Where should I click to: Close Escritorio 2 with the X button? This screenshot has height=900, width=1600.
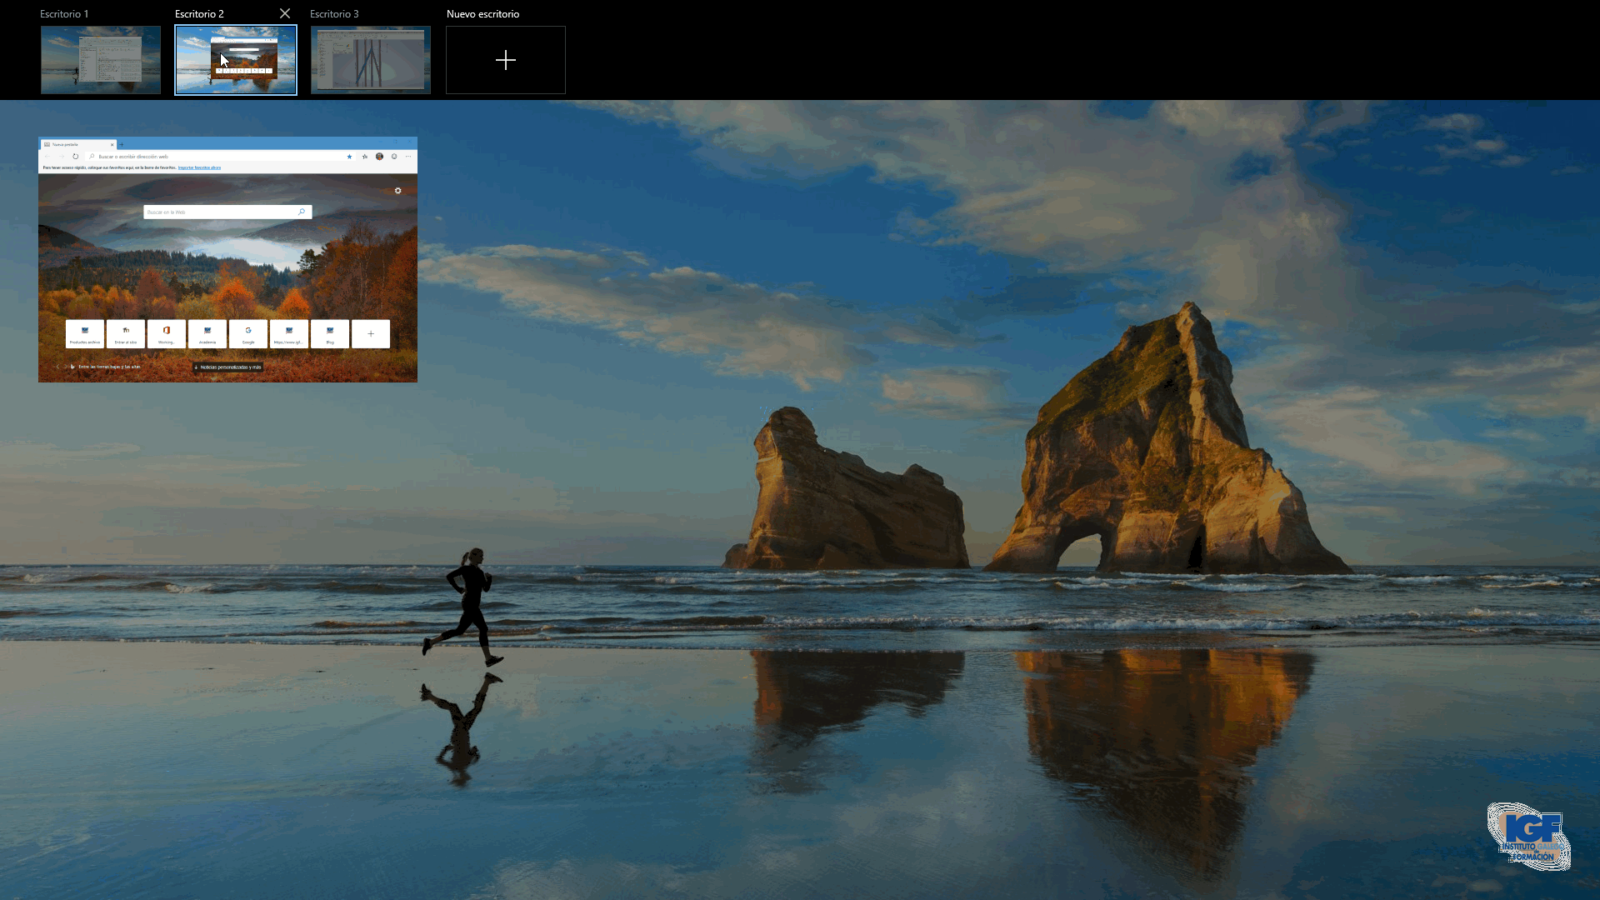[x=285, y=14]
